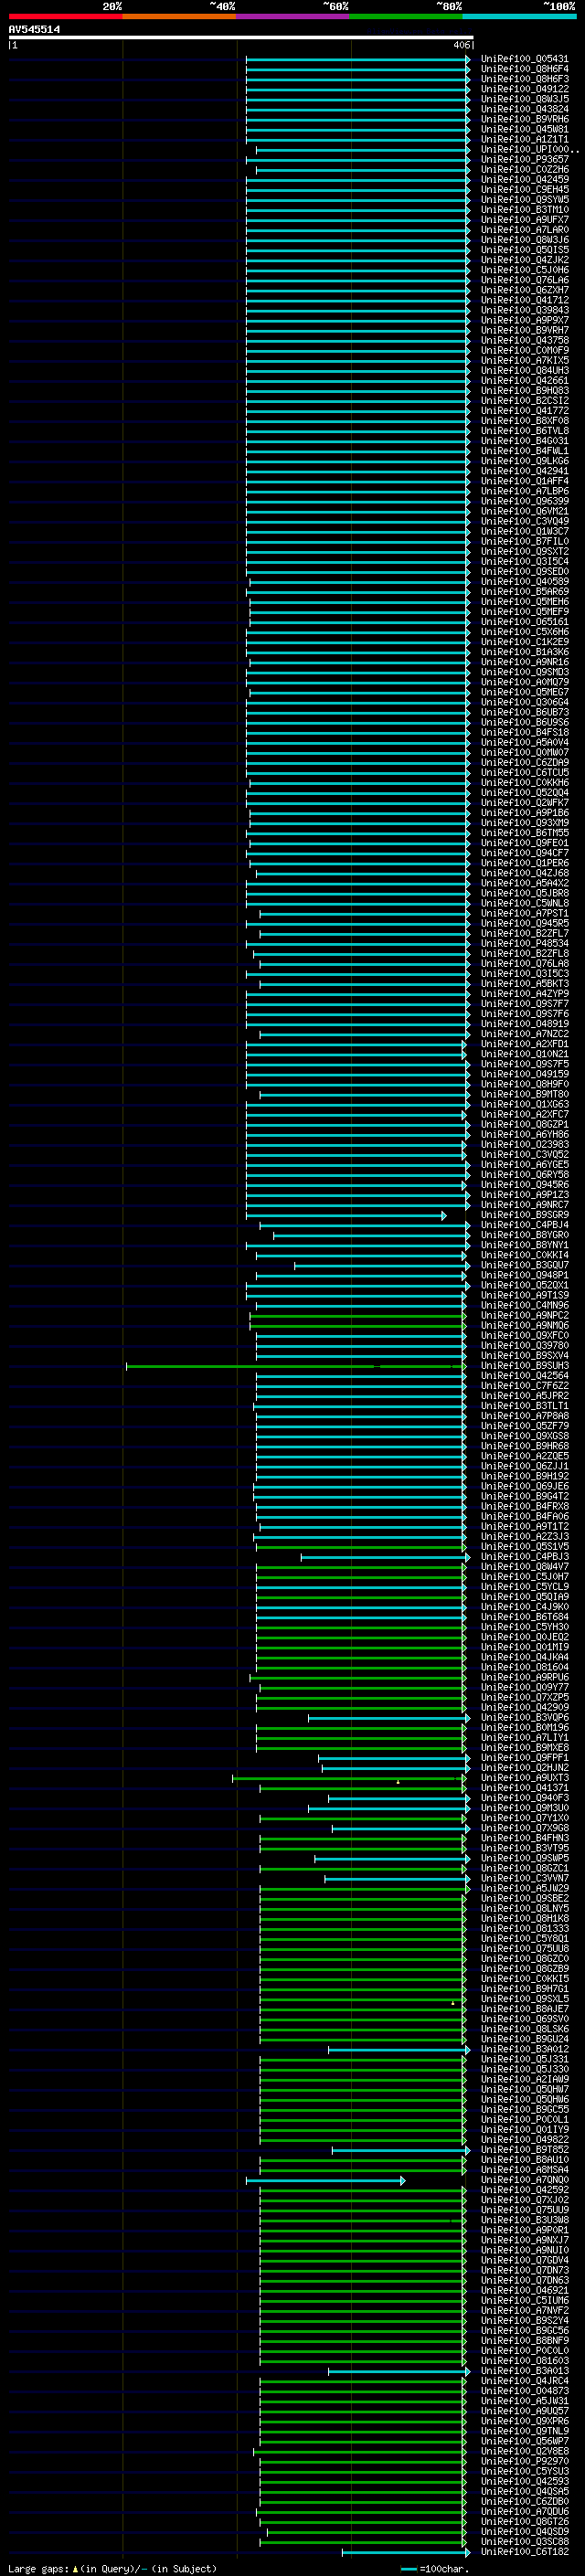
Task: Select hit UniRef100_P93657
Action: click(x=524, y=159)
